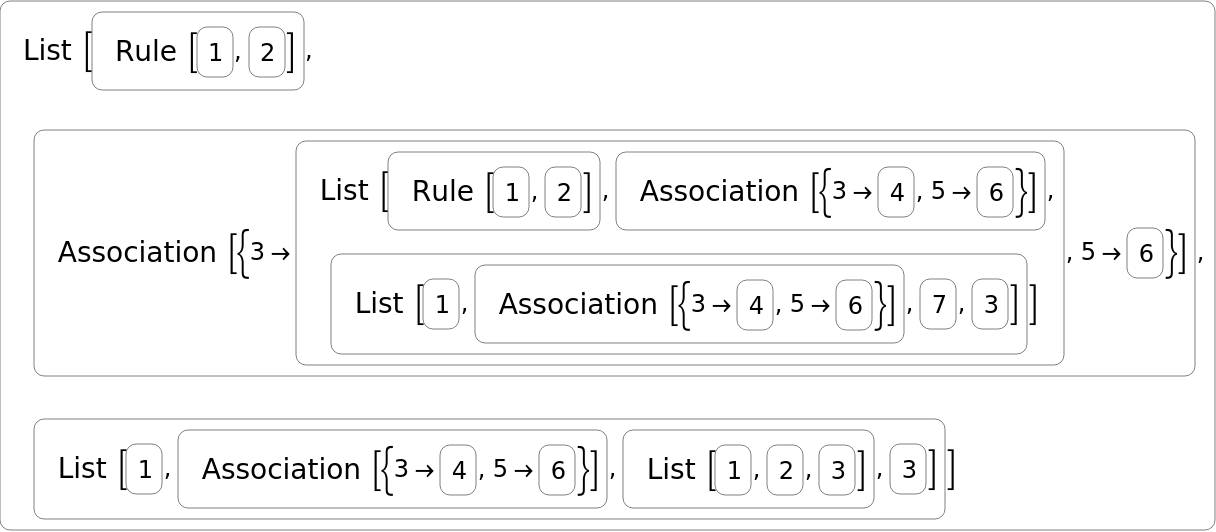Select the last box 3 in the bottom row

point(908,469)
